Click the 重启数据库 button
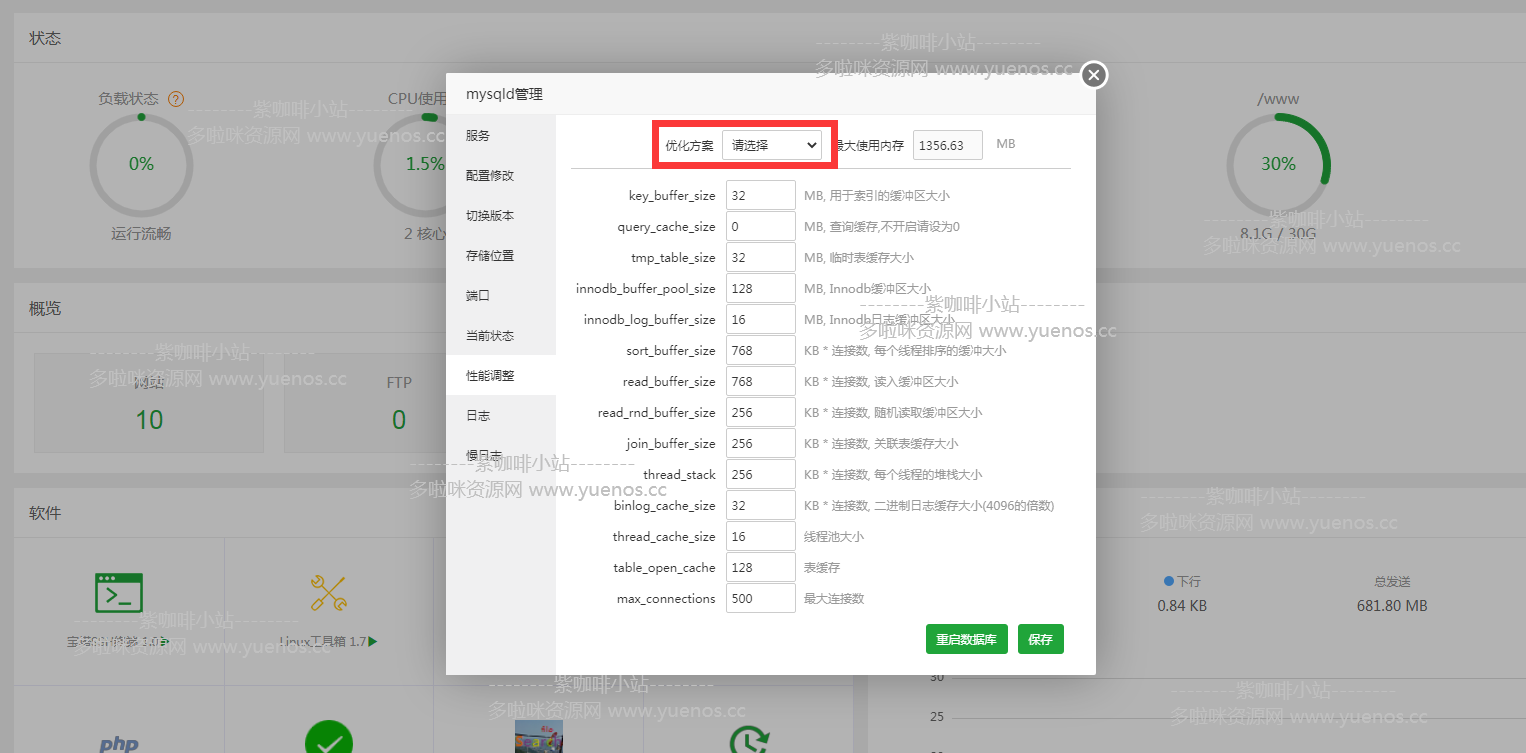Screen dimensions: 1526x753 tap(966, 639)
